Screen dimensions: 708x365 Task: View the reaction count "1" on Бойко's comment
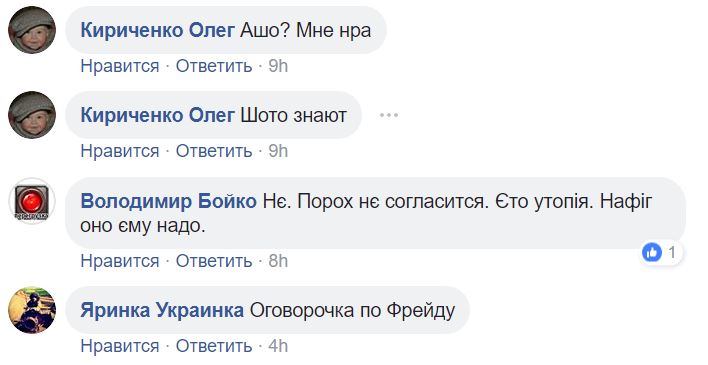tap(672, 253)
